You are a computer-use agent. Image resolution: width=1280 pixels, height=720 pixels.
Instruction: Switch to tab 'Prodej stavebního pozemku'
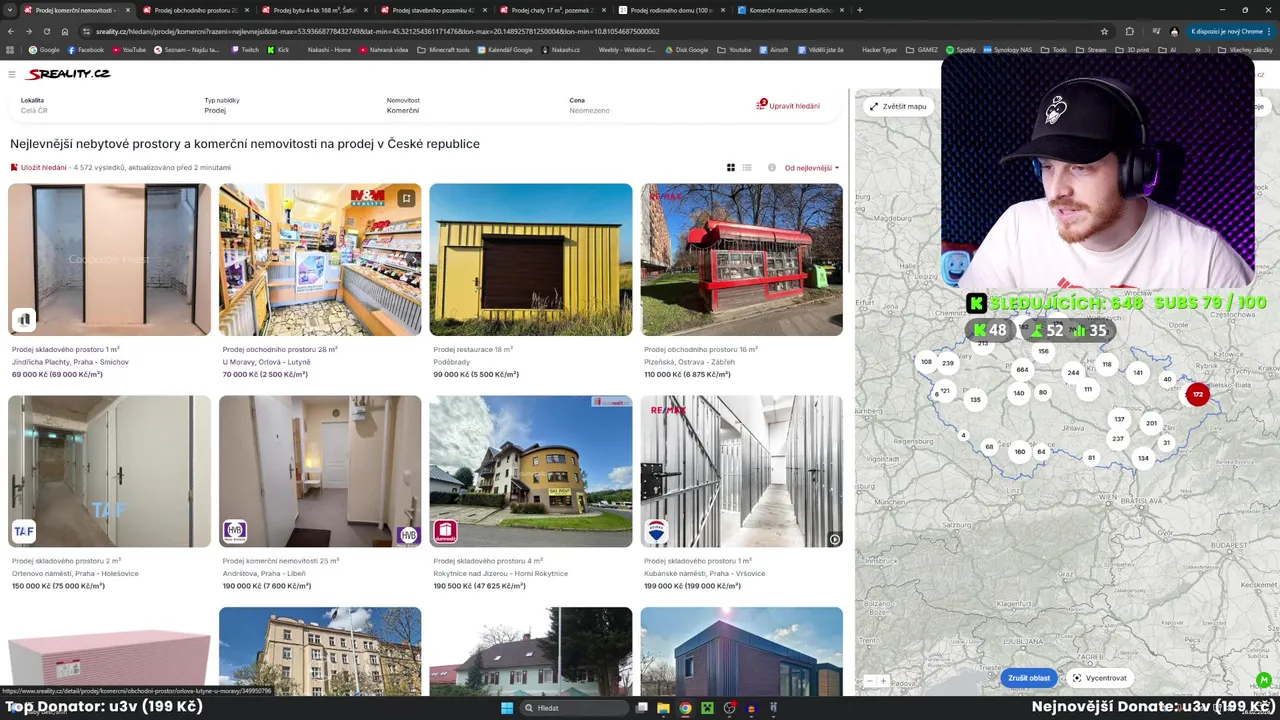click(x=434, y=10)
